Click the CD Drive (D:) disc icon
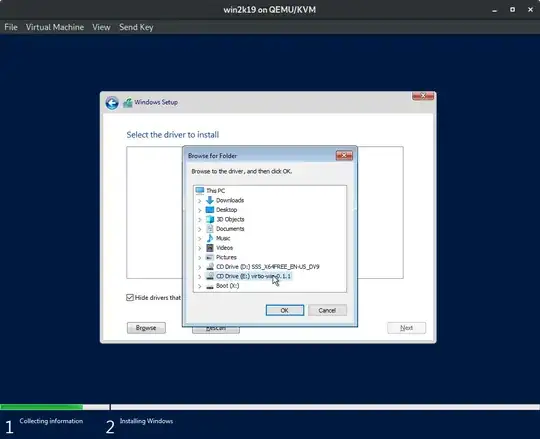This screenshot has height=439, width=540. pyautogui.click(x=209, y=266)
